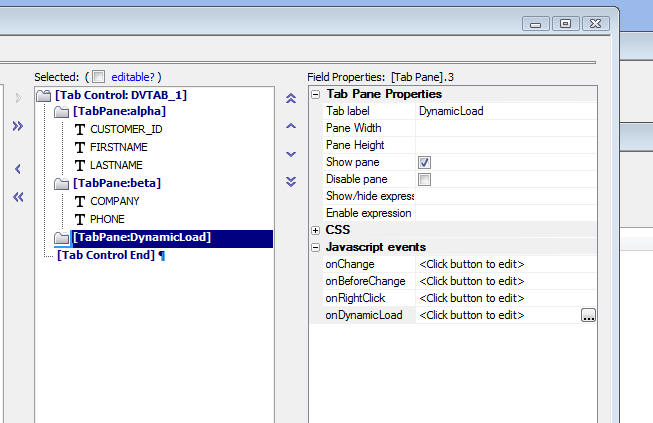
Task: Click folder icon beside TabPane:DynamicLoad
Action: (x=62, y=238)
